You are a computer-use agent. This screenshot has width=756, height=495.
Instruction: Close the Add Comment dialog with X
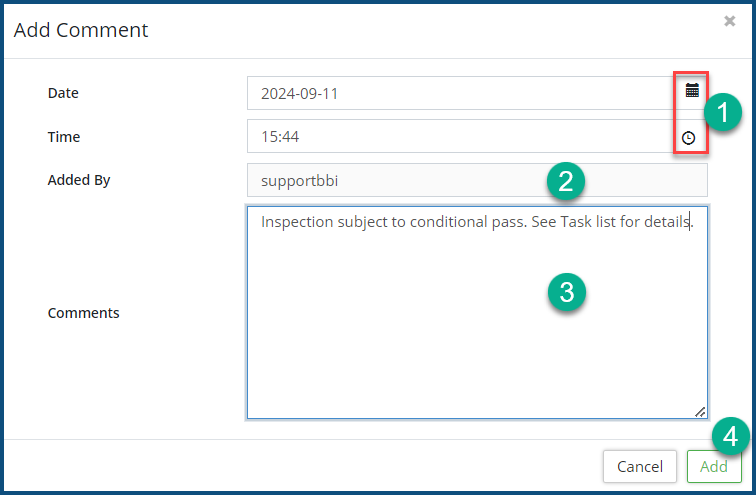pos(730,21)
